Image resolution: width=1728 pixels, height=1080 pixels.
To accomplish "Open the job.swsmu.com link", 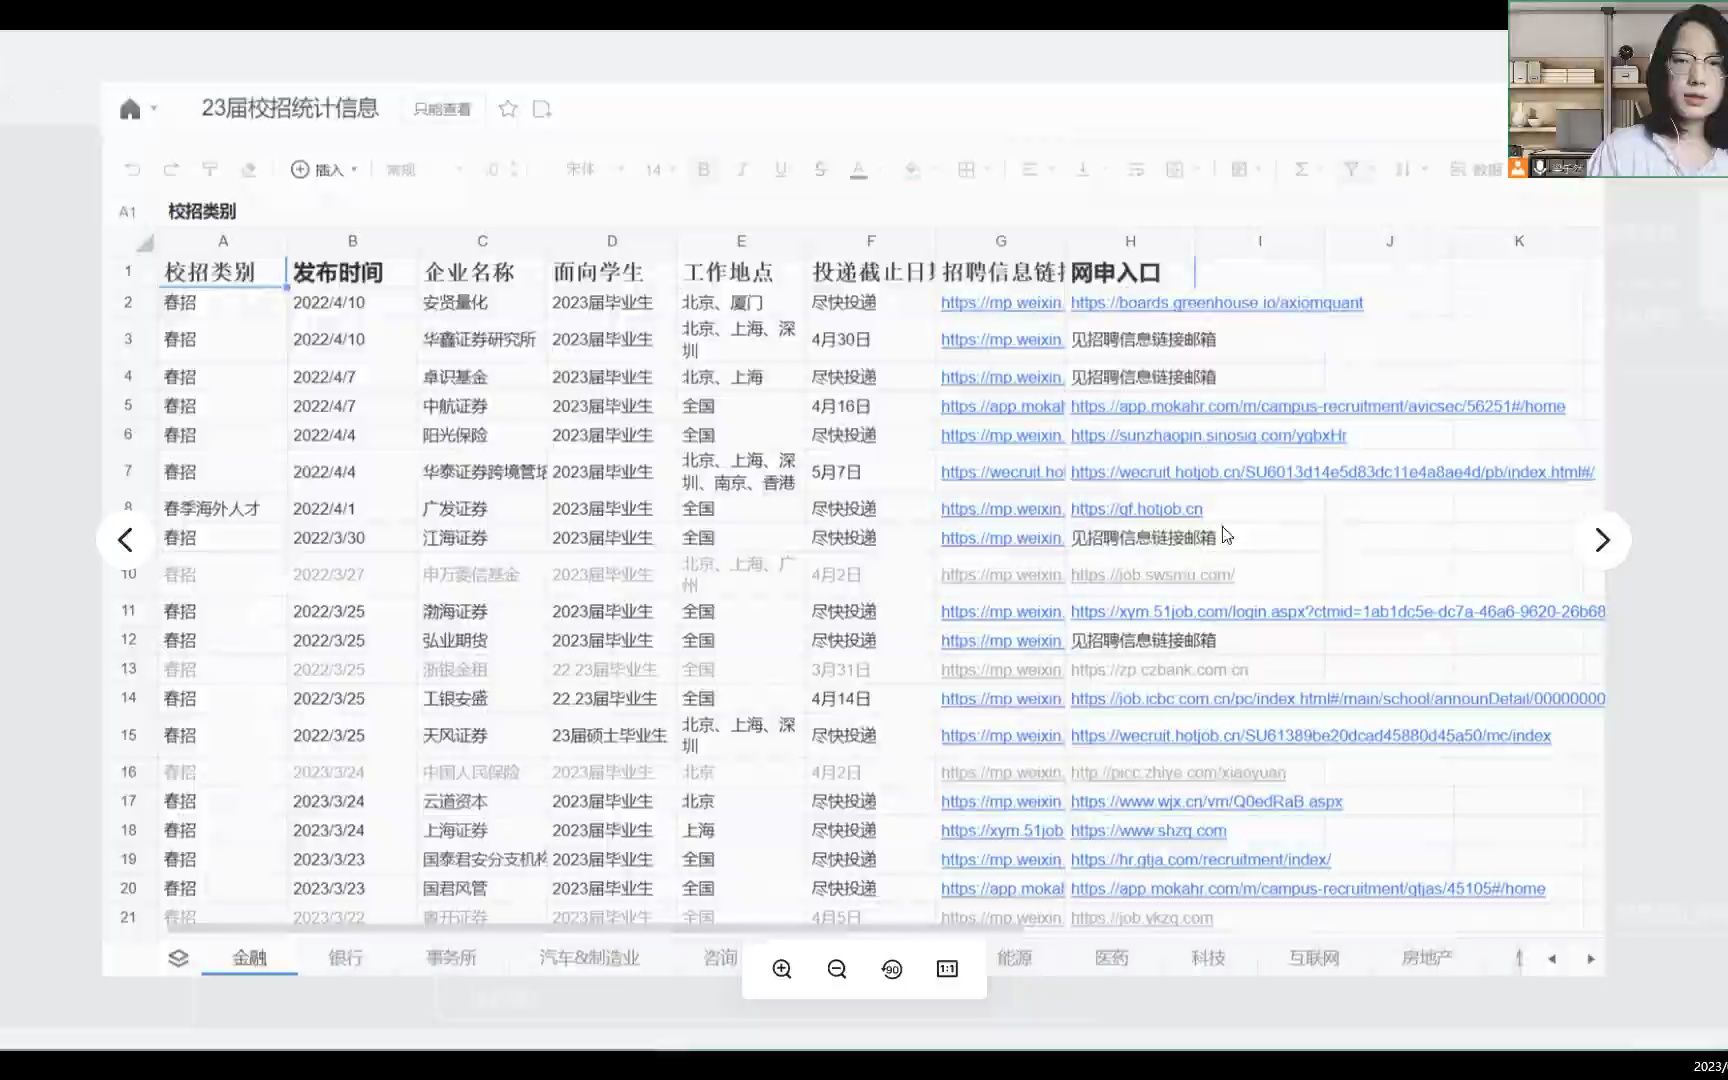I will (x=1153, y=575).
